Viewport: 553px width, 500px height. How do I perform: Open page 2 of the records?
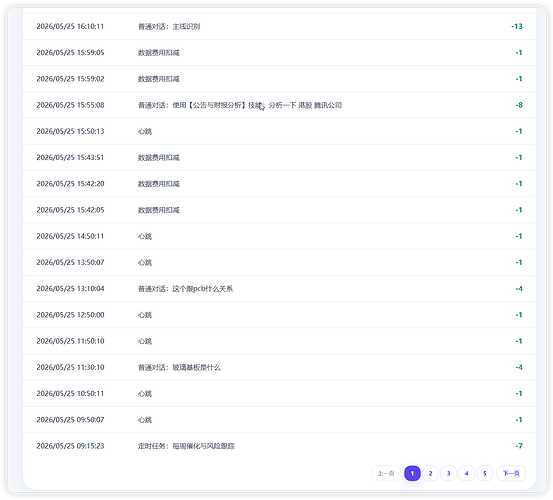(430, 473)
